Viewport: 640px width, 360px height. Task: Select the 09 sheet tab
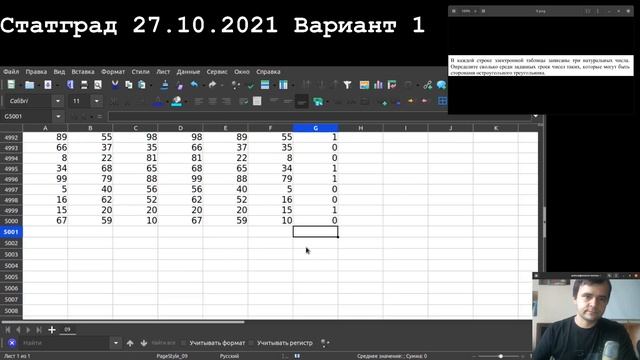click(67, 329)
